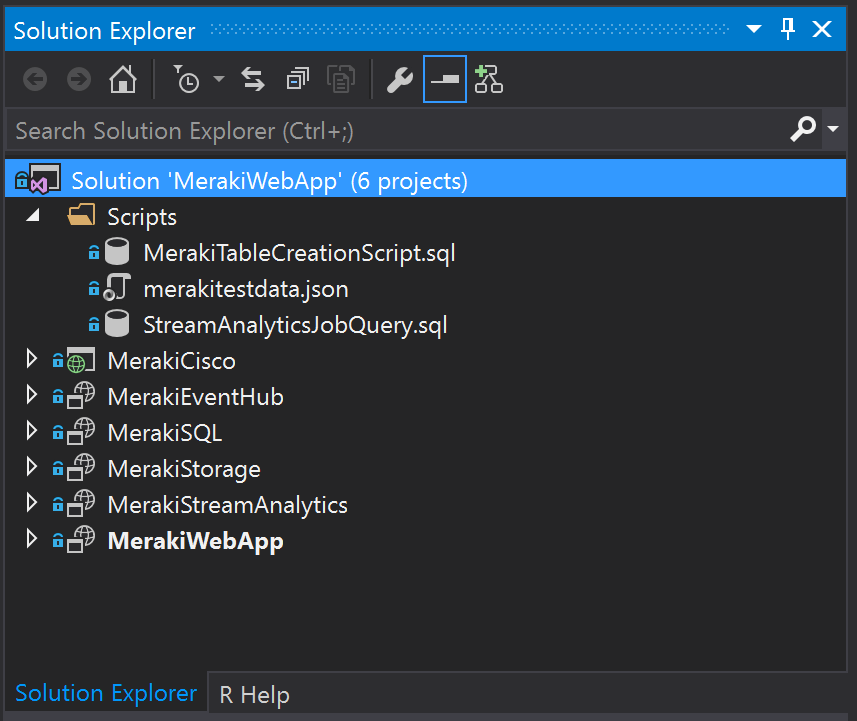Go to Home view in Solution Explorer
Image resolution: width=857 pixels, height=721 pixels.
[122, 80]
